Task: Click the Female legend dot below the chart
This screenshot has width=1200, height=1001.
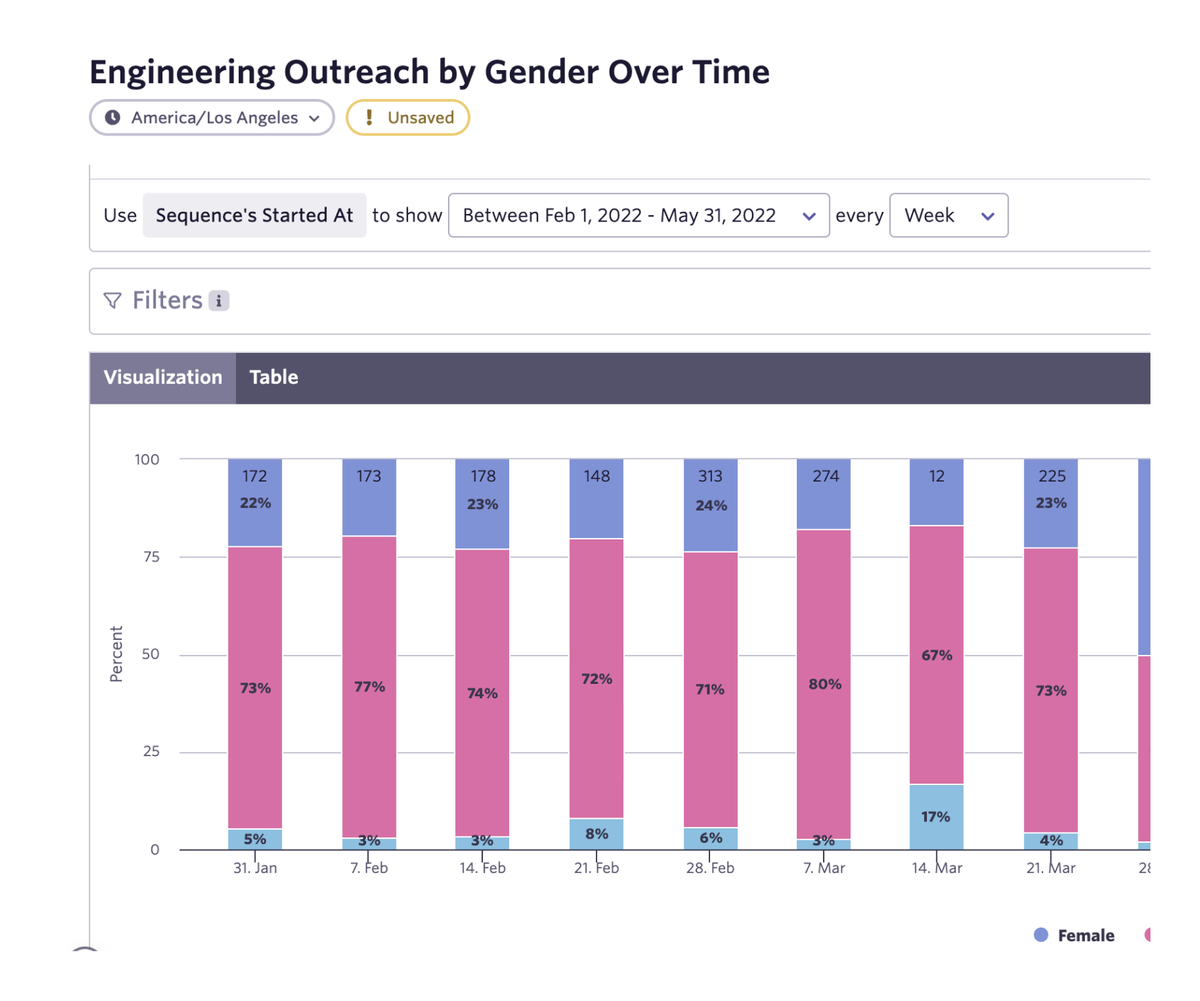Action: tap(1040, 935)
